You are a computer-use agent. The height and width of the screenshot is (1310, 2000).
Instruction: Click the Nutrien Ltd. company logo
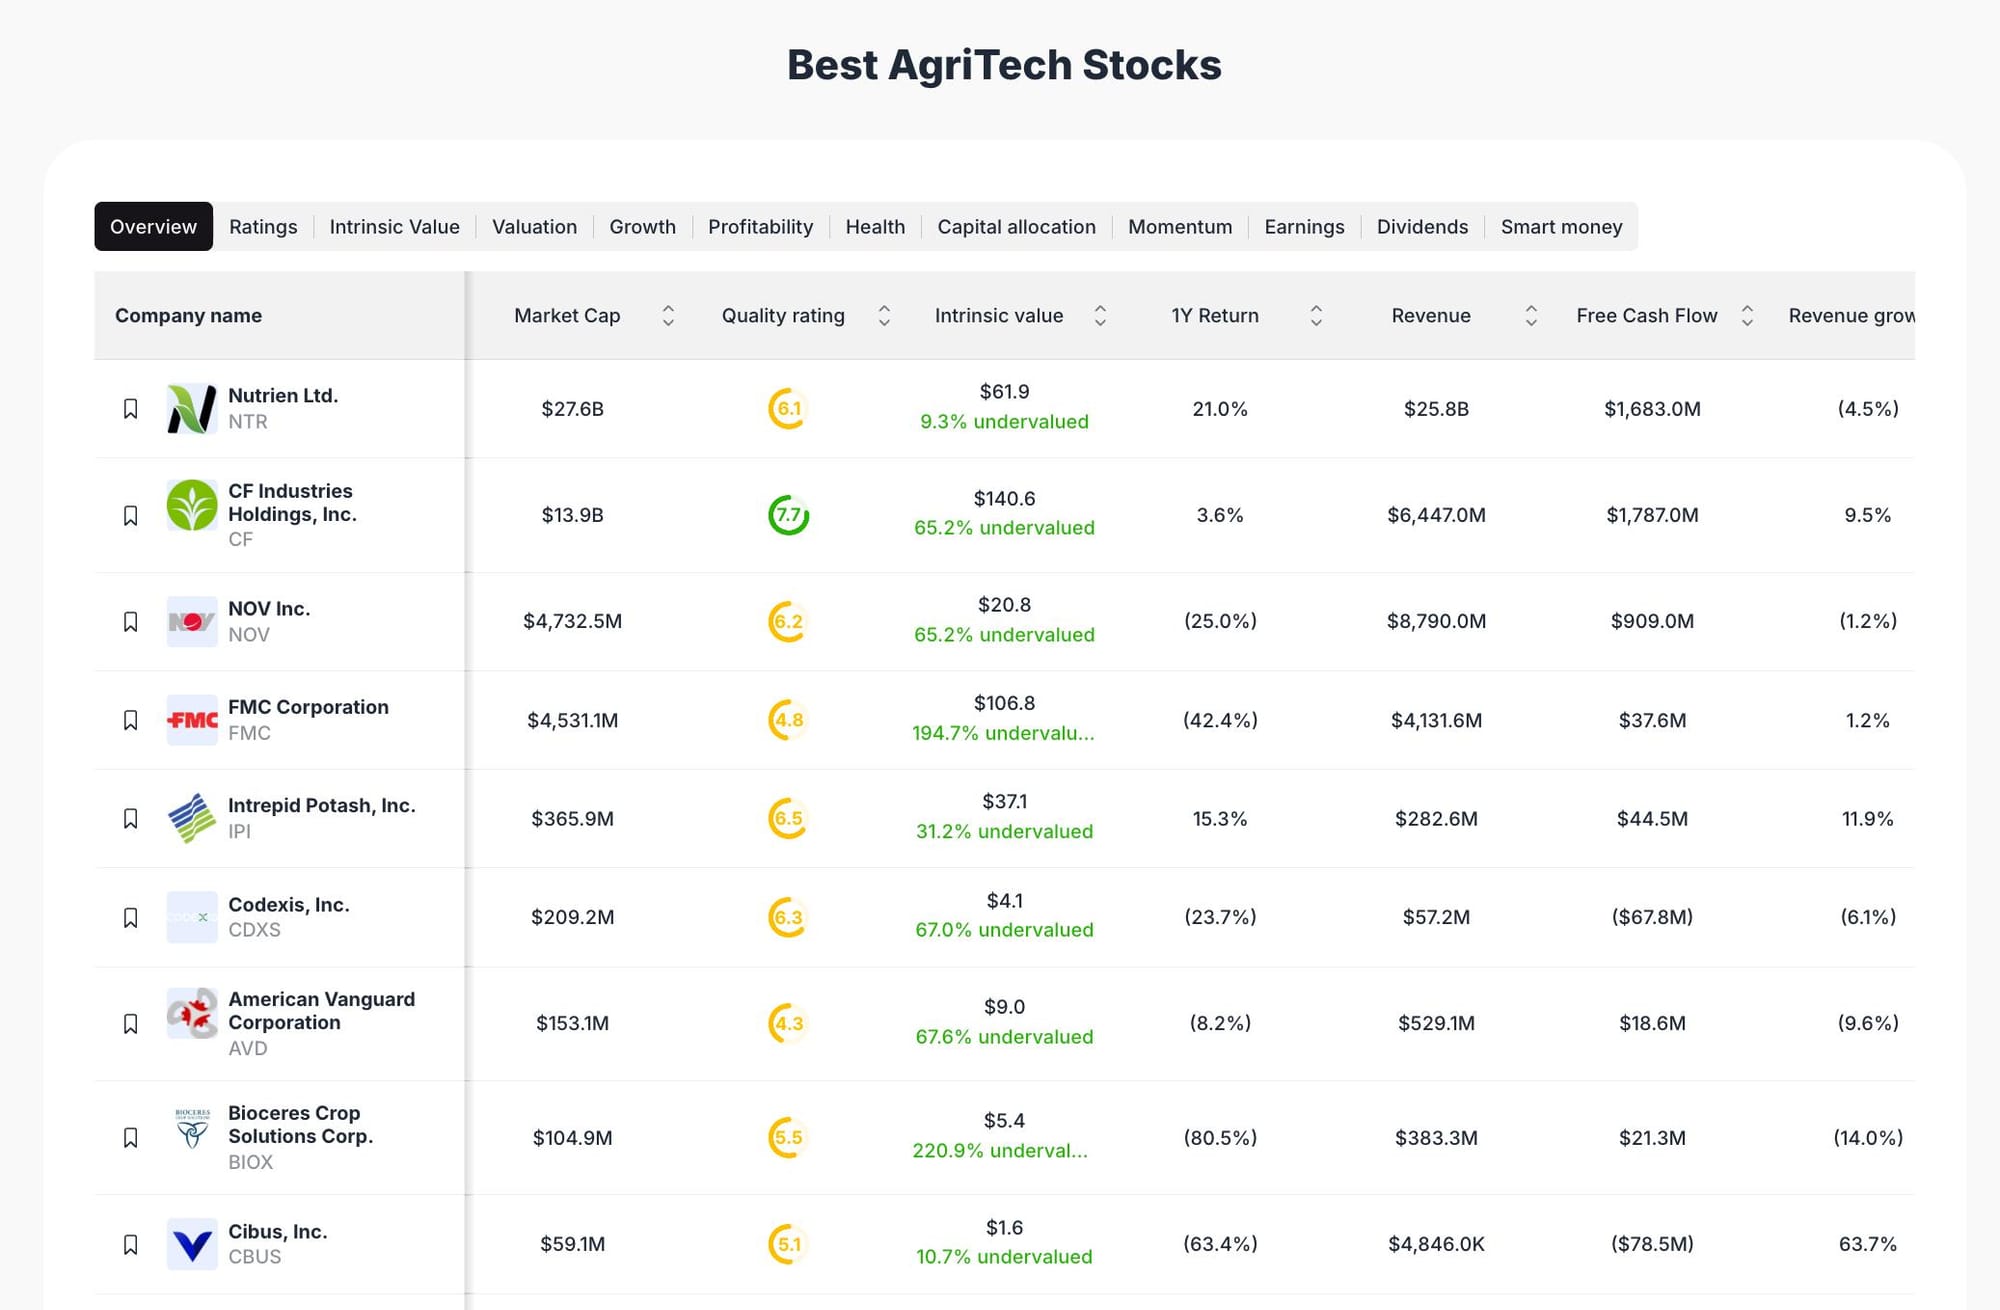[x=191, y=408]
